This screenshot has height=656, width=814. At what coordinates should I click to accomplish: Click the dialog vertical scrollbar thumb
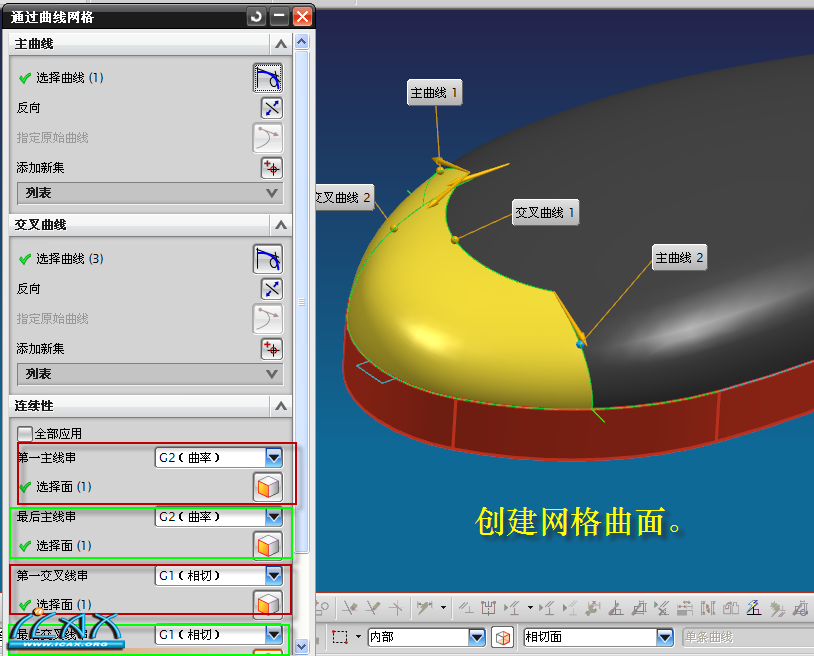click(302, 302)
